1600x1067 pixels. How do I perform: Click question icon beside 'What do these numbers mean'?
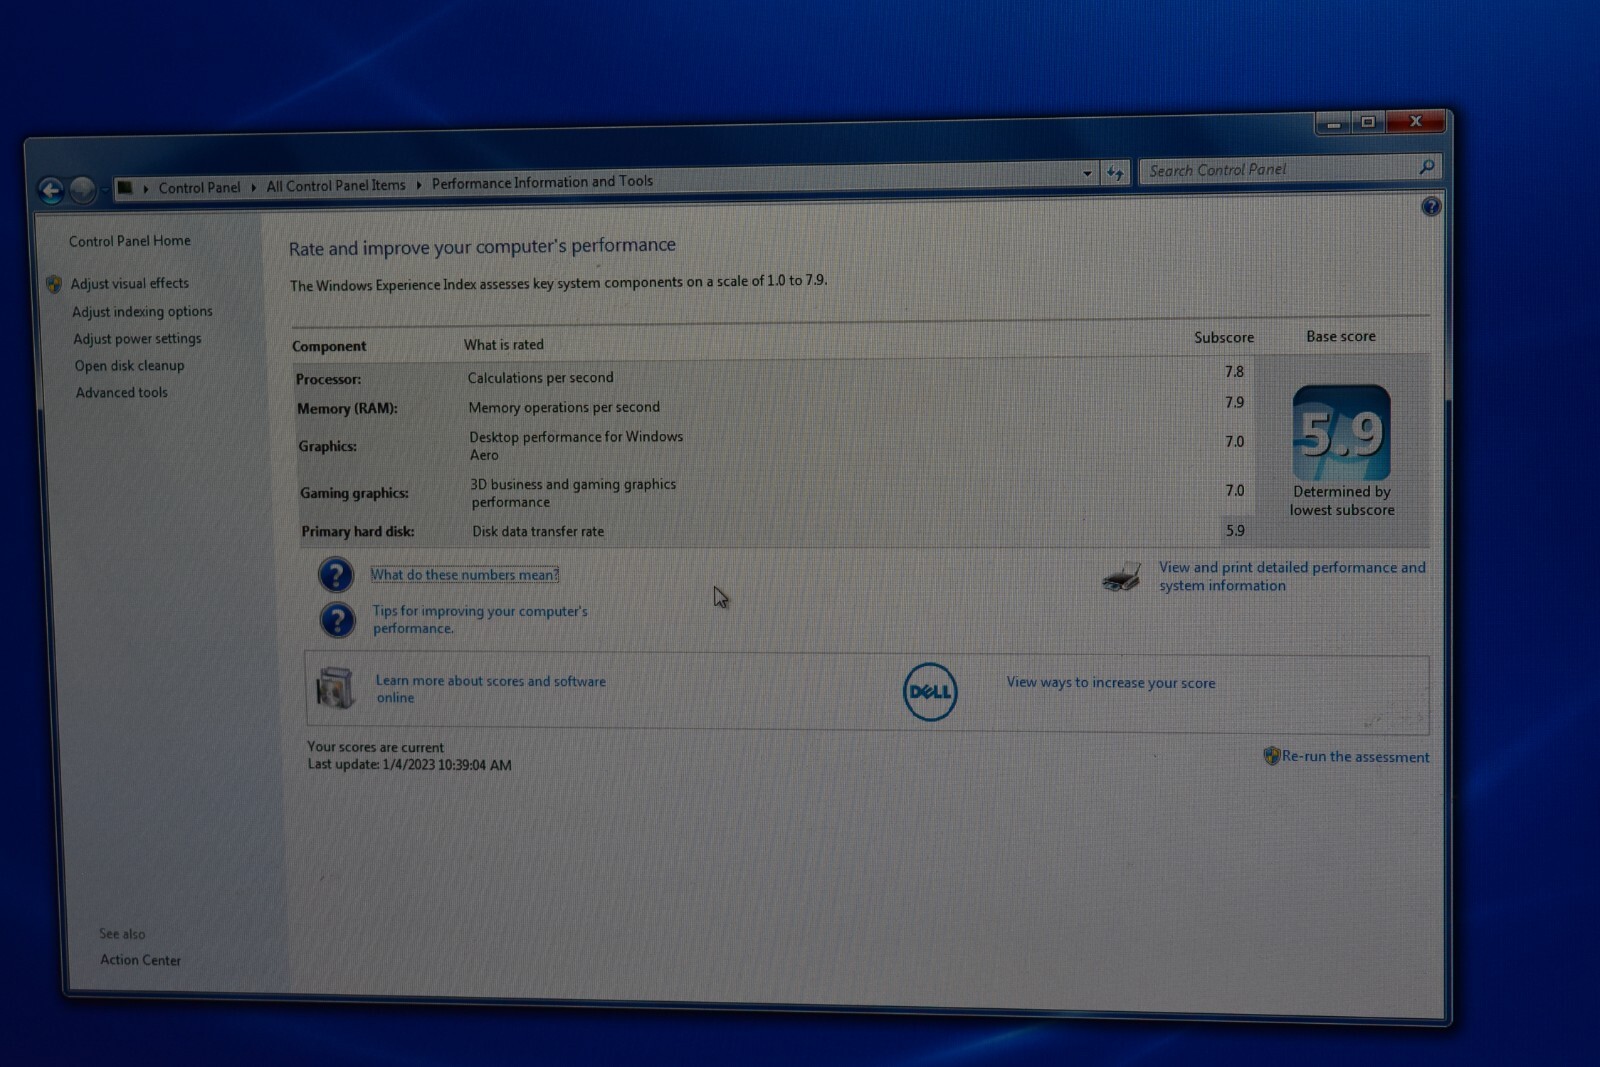click(x=336, y=575)
